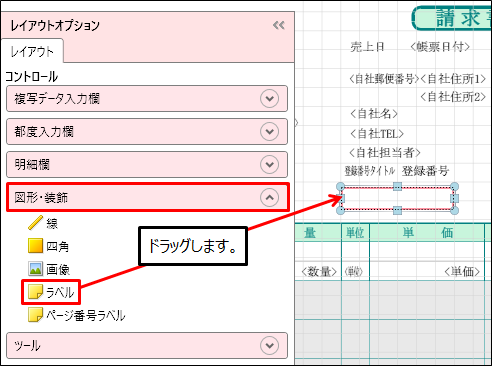Select the <自社住所2> field

(x=453, y=97)
